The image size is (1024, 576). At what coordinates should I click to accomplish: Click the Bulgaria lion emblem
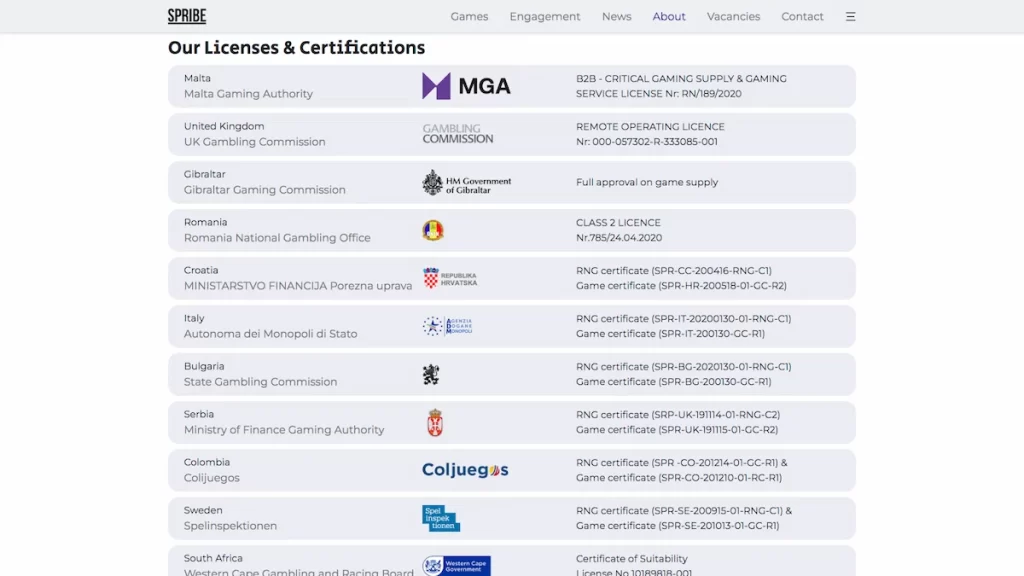tap(431, 374)
